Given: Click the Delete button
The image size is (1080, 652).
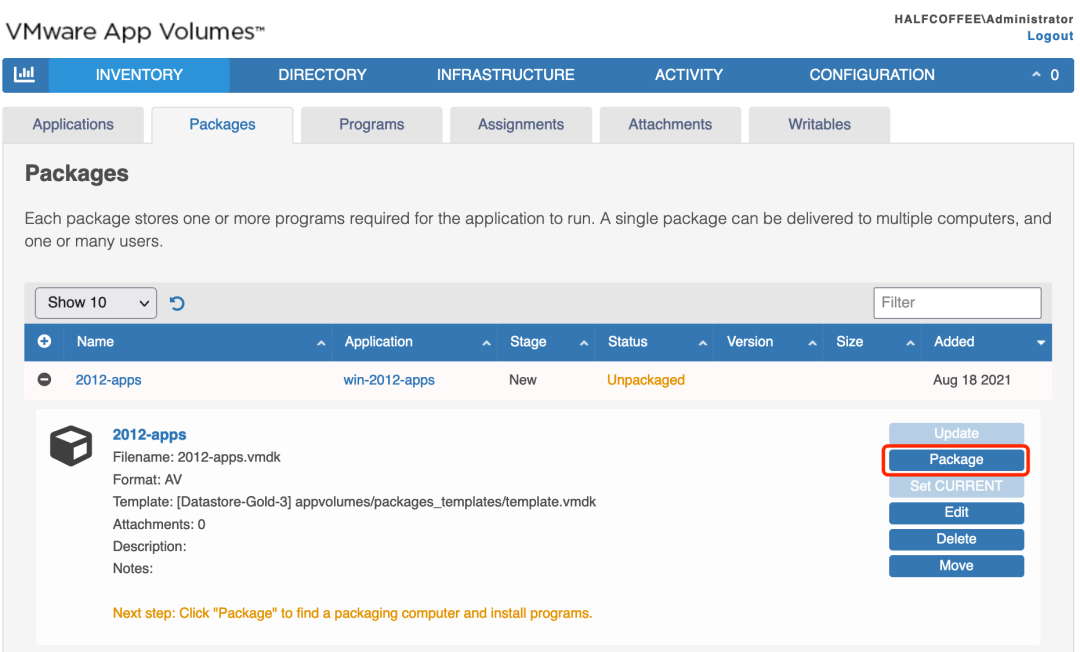Looking at the screenshot, I should tap(956, 539).
